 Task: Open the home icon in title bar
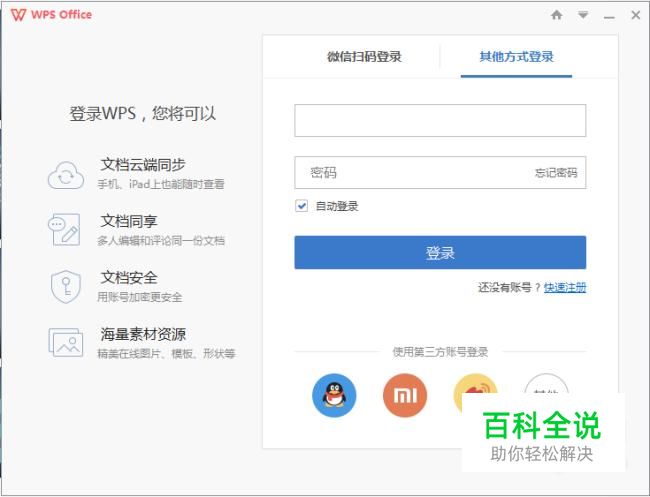[x=556, y=15]
